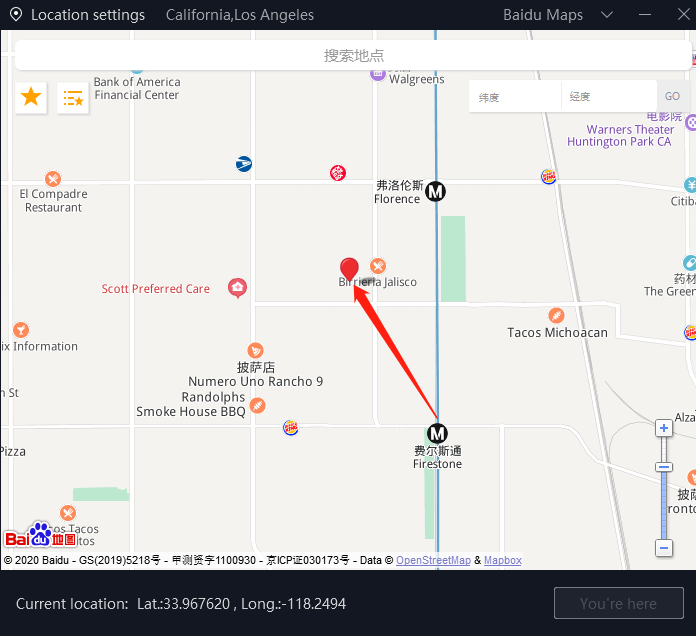
Task: Click the Bank of America Financial Center label
Action: pyautogui.click(x=137, y=88)
